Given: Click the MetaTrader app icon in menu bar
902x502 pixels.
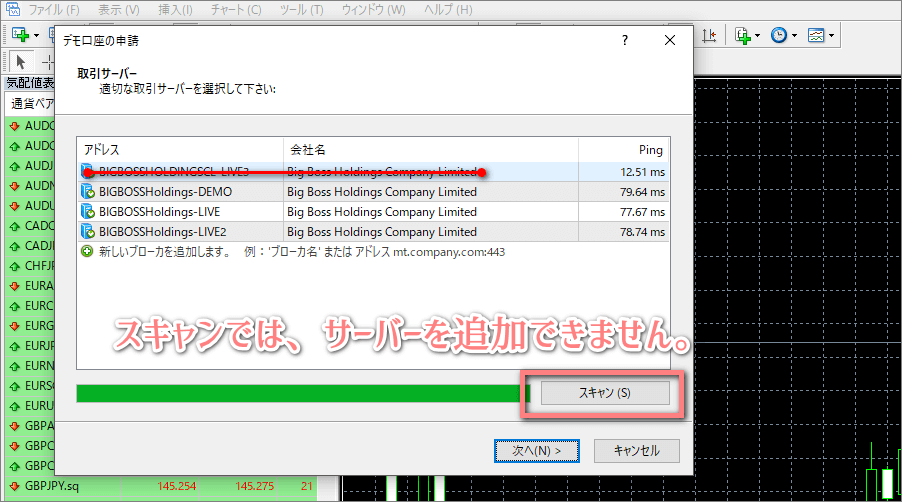Looking at the screenshot, I should point(13,9).
